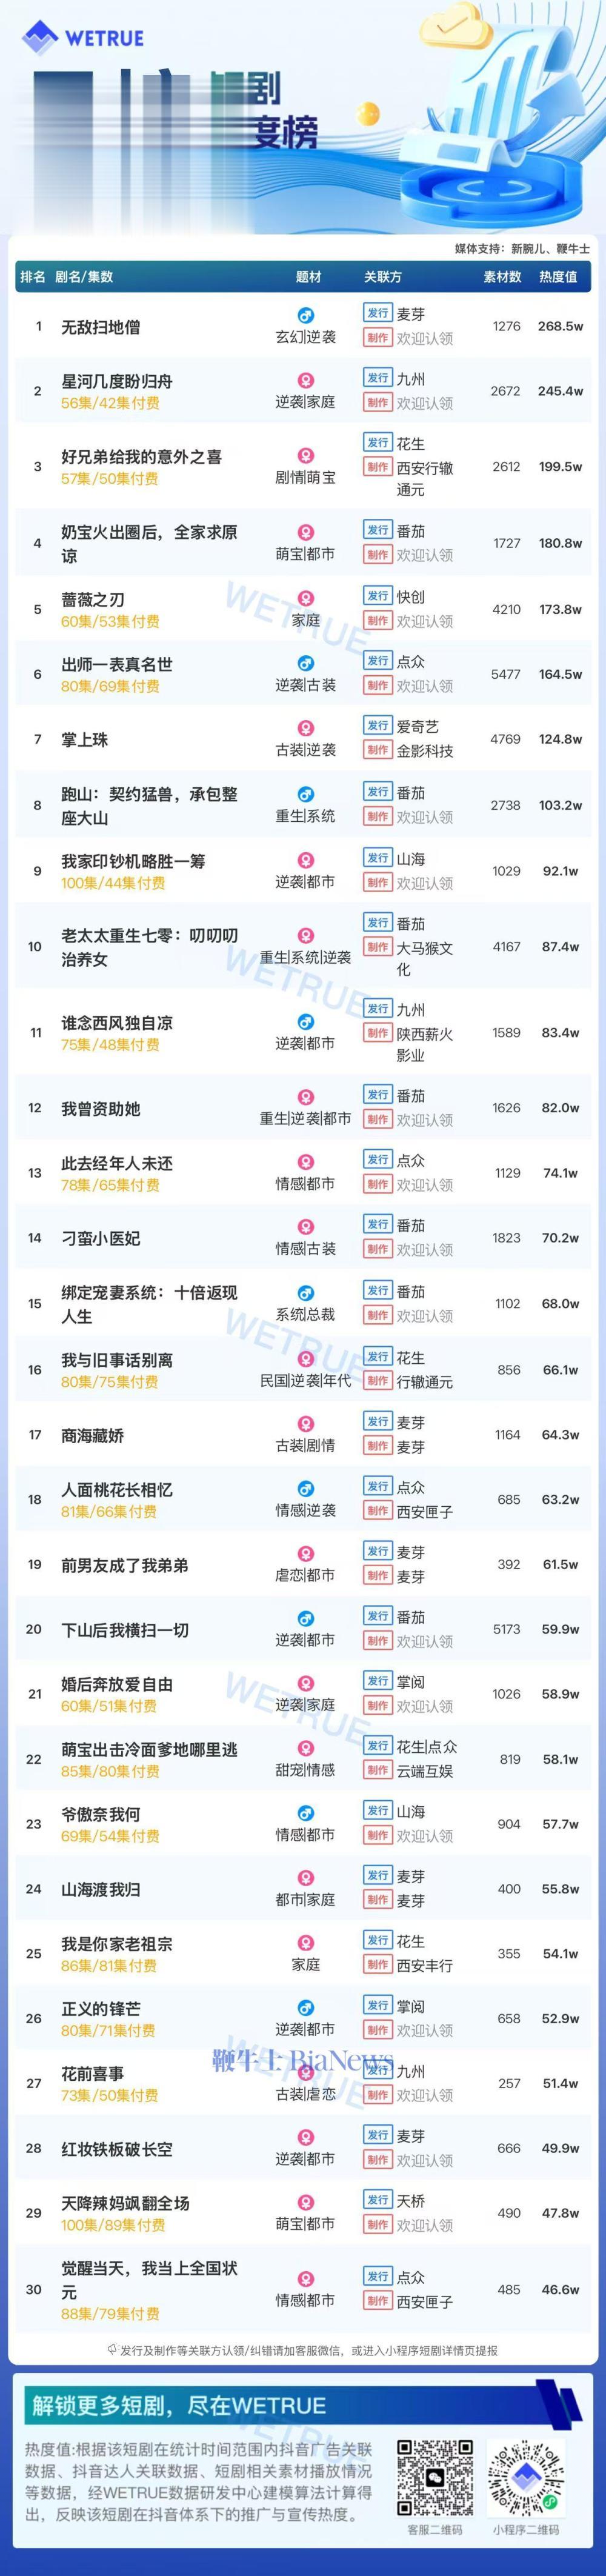The width and height of the screenshot is (606, 2576).
Task: Click the 发行 tag beside 麦芽 in row 1
Action: click(x=377, y=313)
